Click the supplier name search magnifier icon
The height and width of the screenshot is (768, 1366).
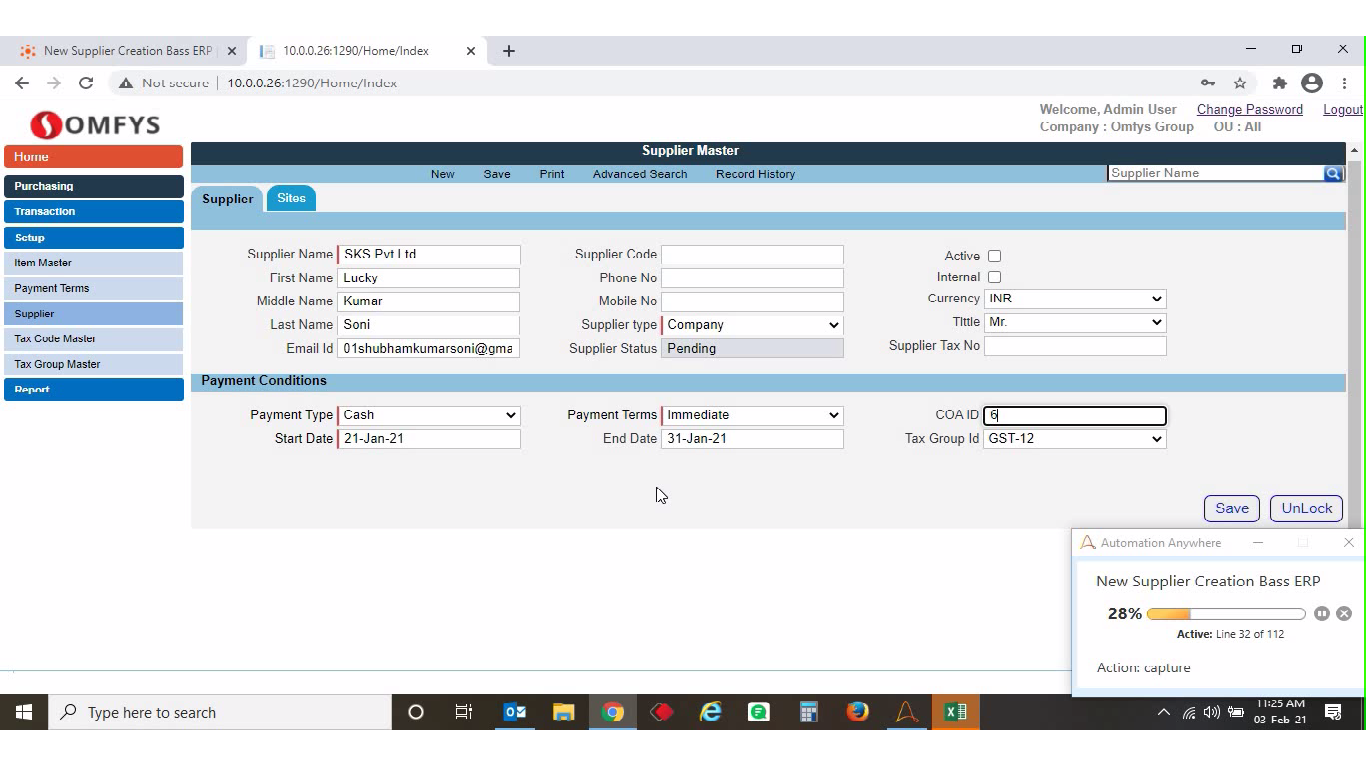click(x=1332, y=174)
